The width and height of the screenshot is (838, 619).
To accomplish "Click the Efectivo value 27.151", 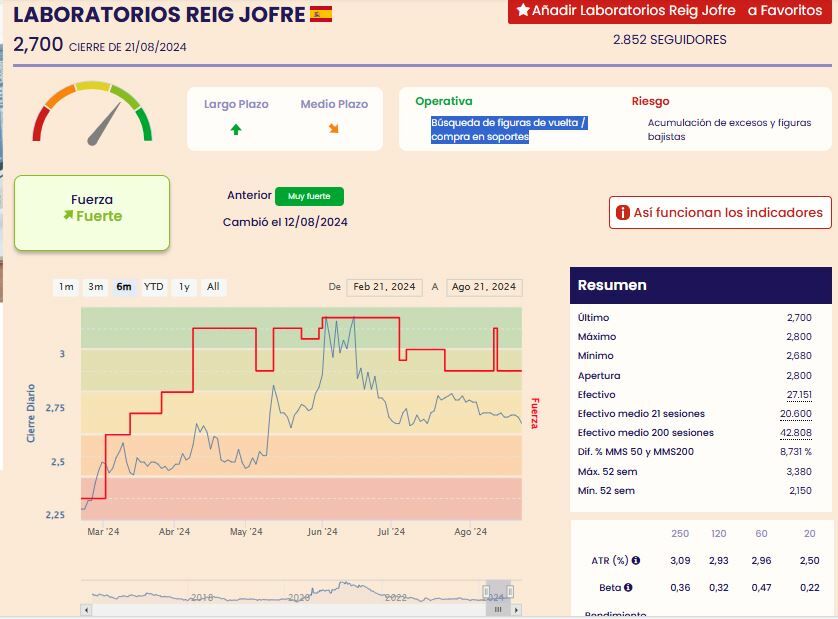I will [x=799, y=395].
